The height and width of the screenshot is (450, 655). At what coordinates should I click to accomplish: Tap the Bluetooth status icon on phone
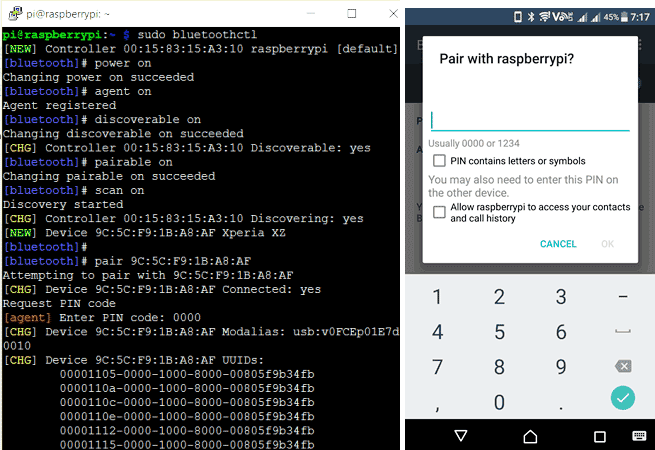click(531, 17)
